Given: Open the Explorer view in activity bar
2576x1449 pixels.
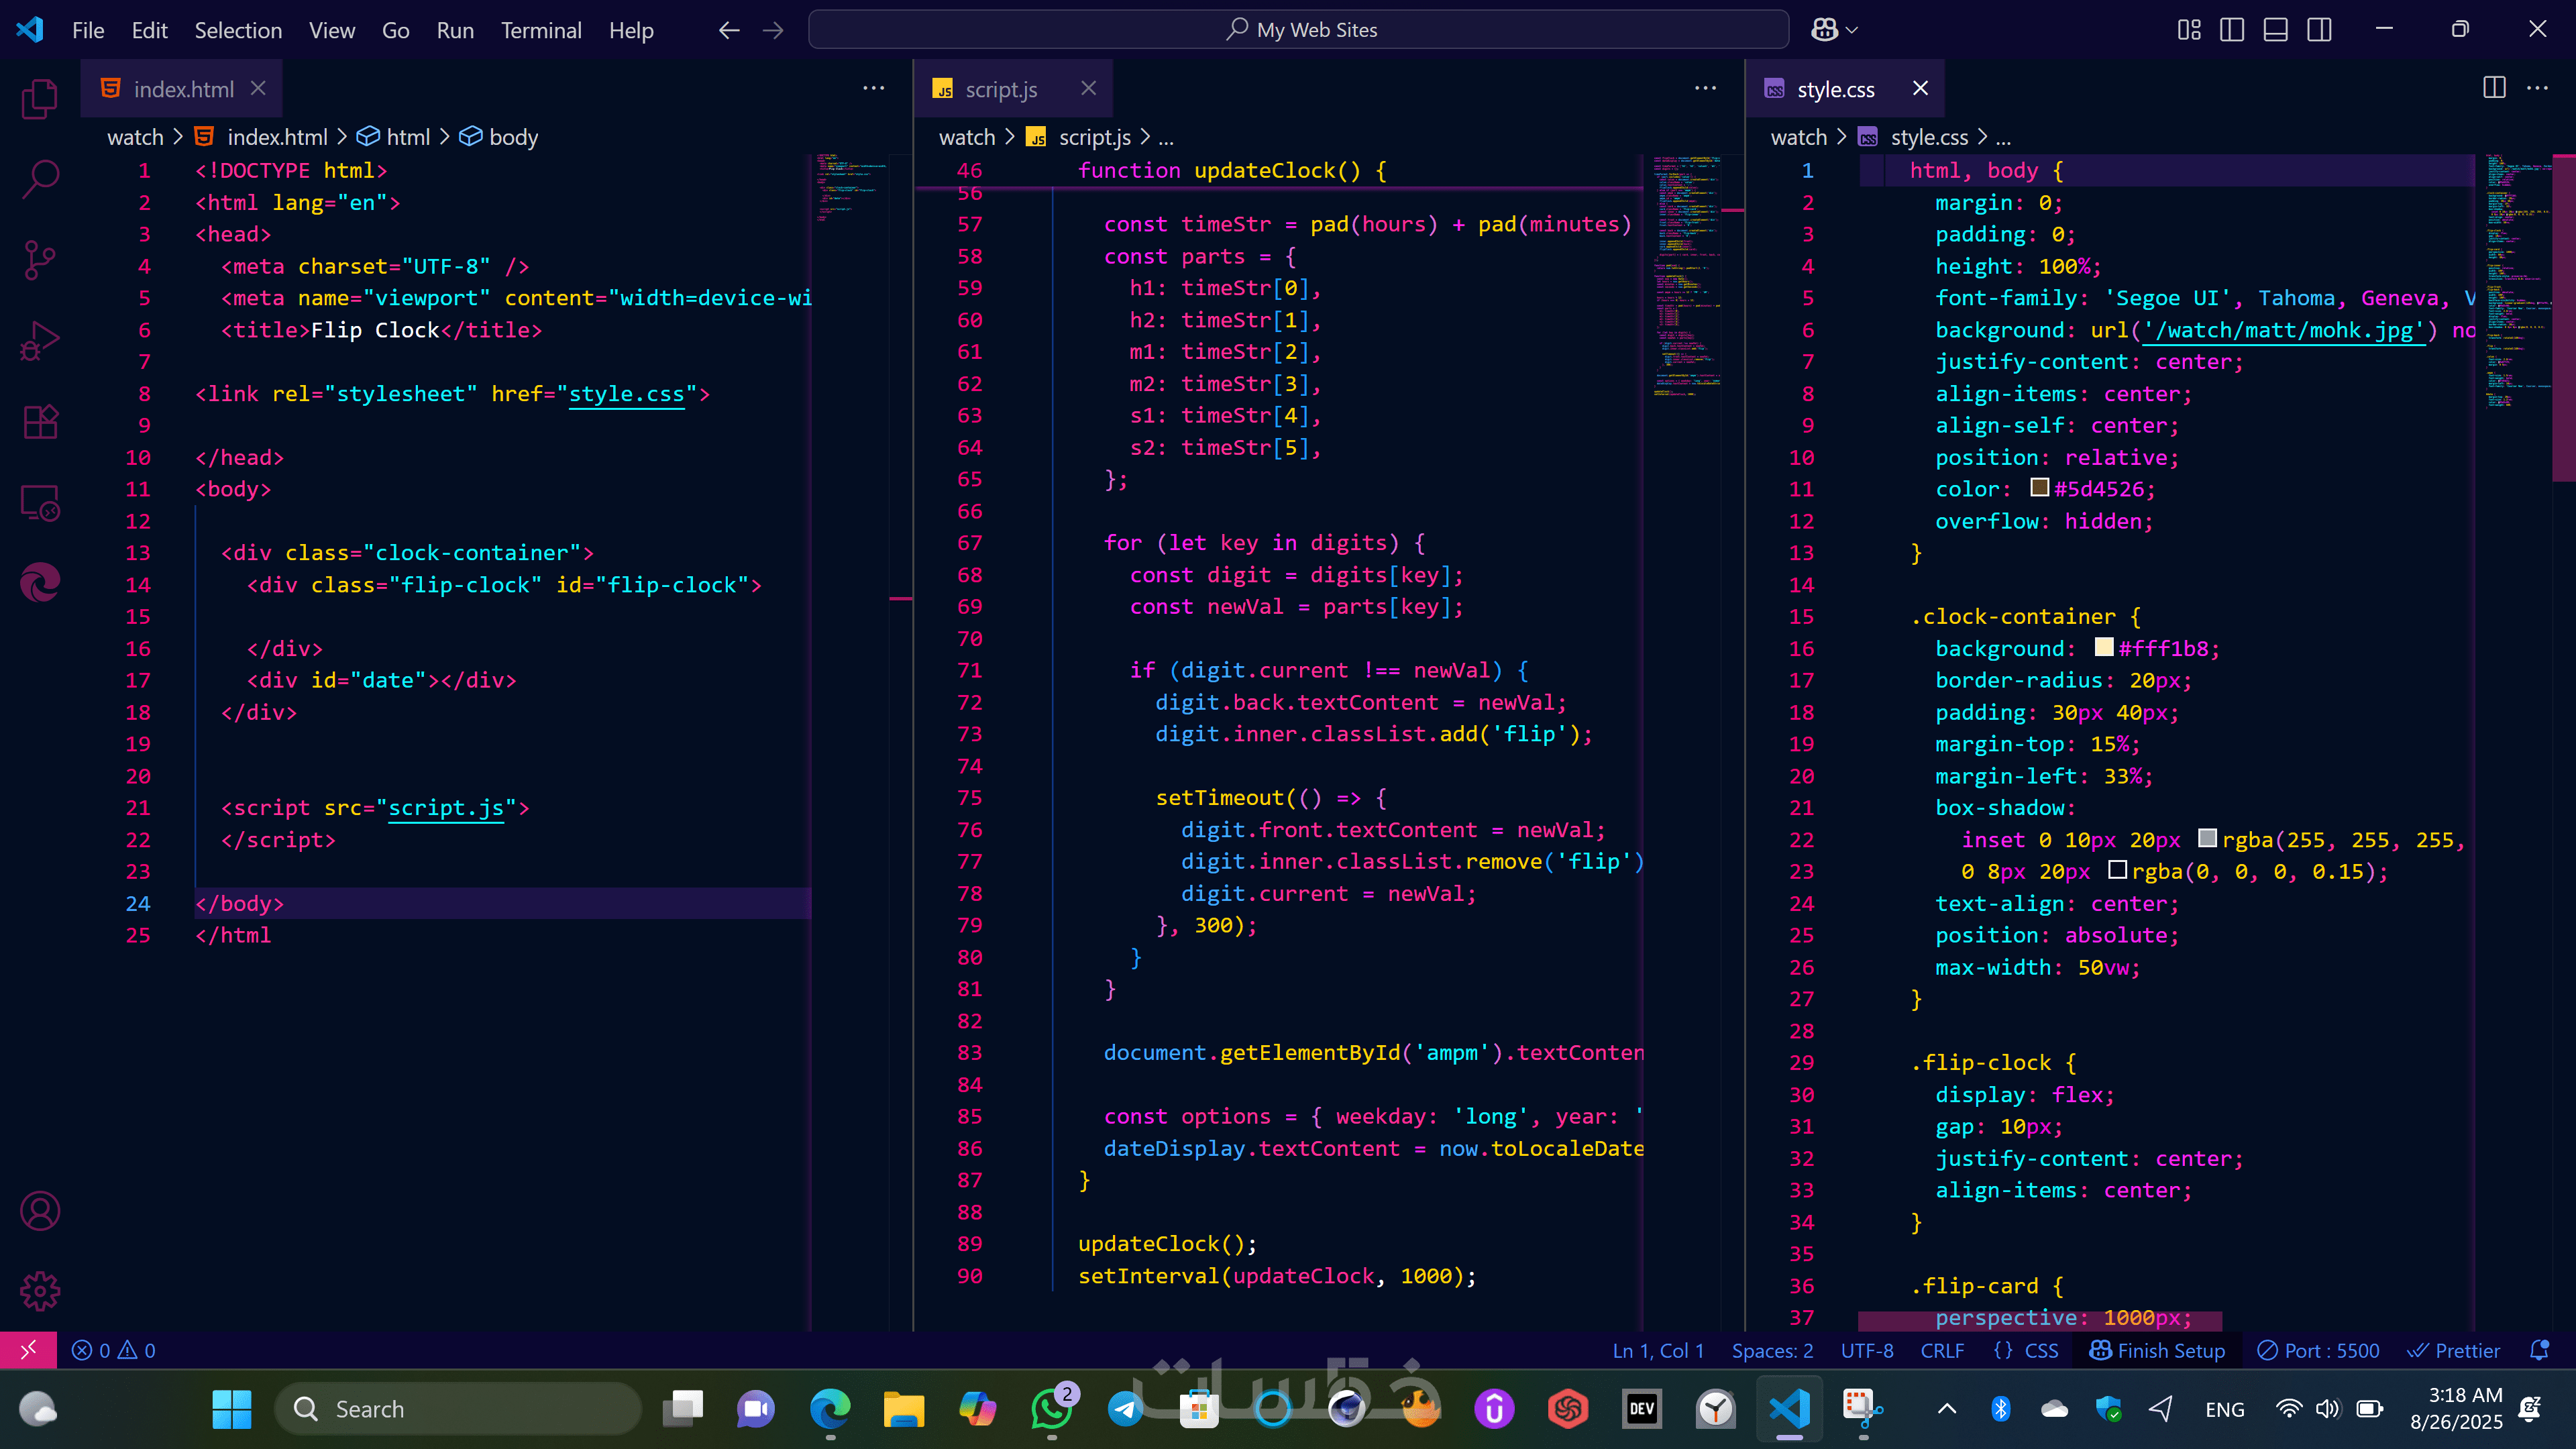Looking at the screenshot, I should [40, 98].
